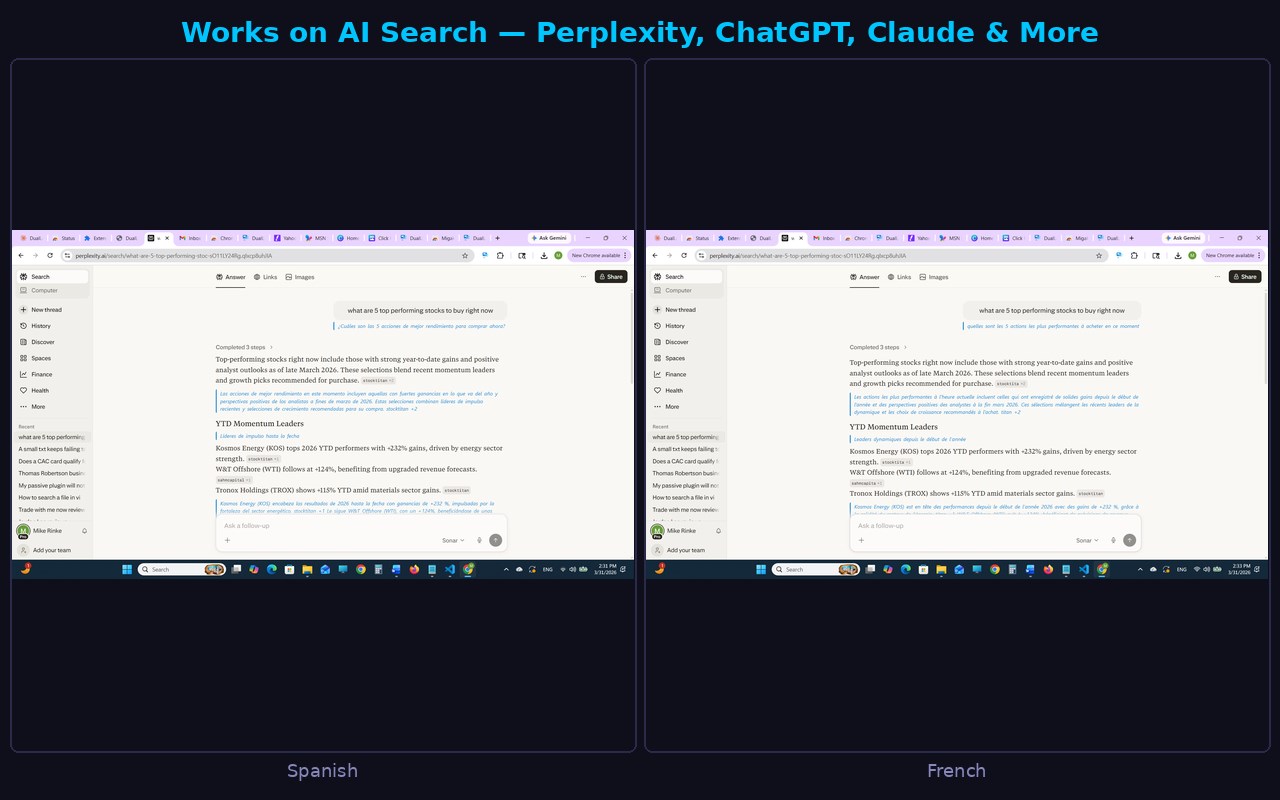Expand 'Completed 3 steps' in the French screenshot

(878, 347)
